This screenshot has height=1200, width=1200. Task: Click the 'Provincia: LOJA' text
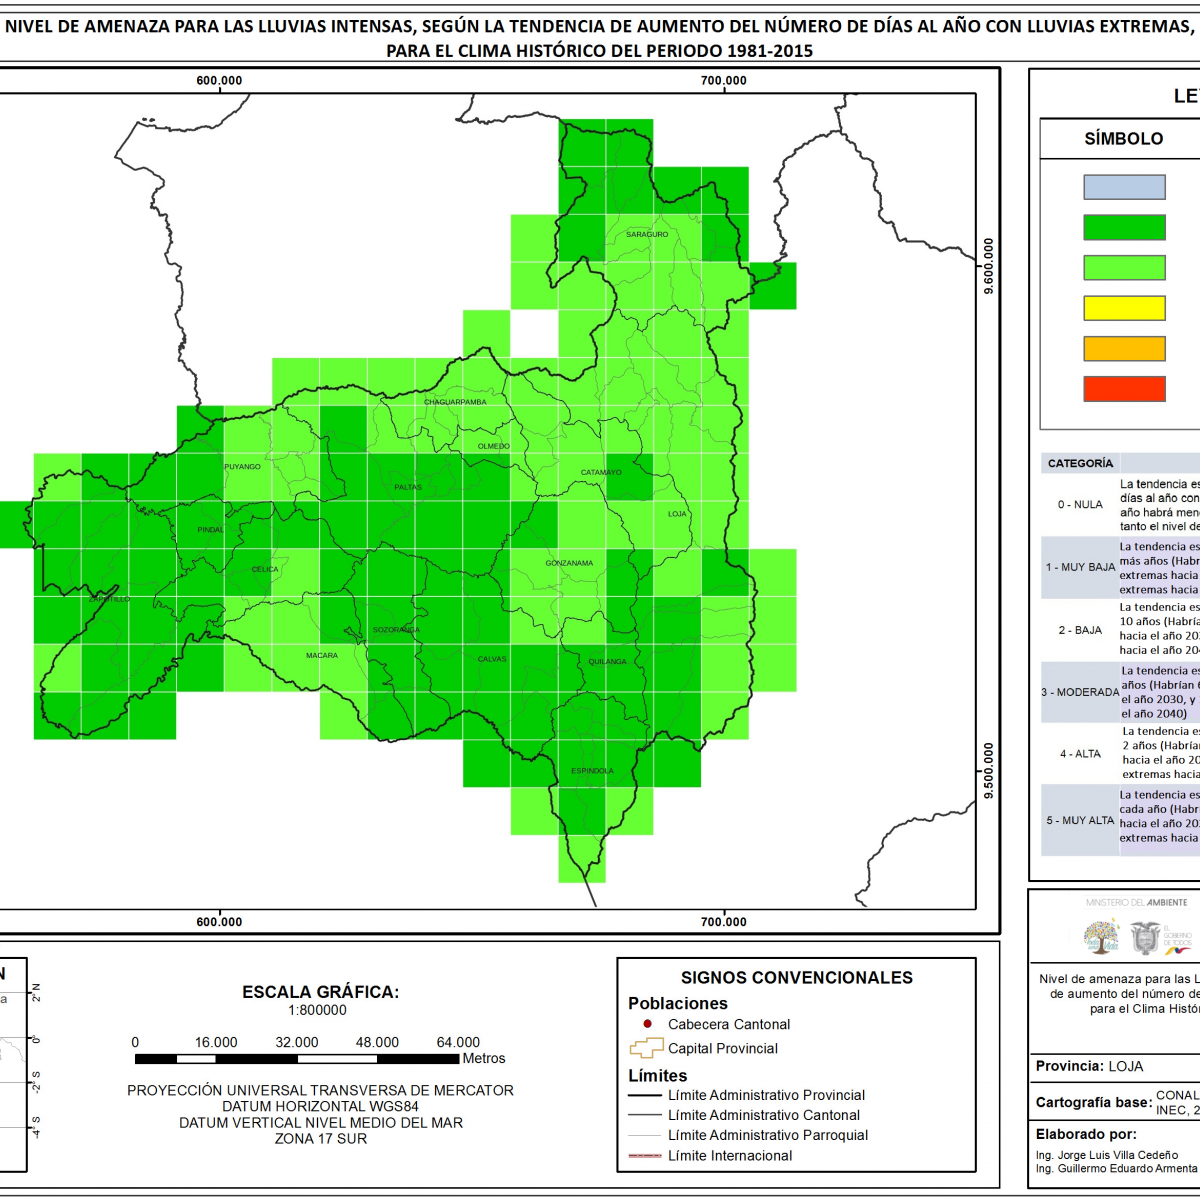[1089, 1066]
